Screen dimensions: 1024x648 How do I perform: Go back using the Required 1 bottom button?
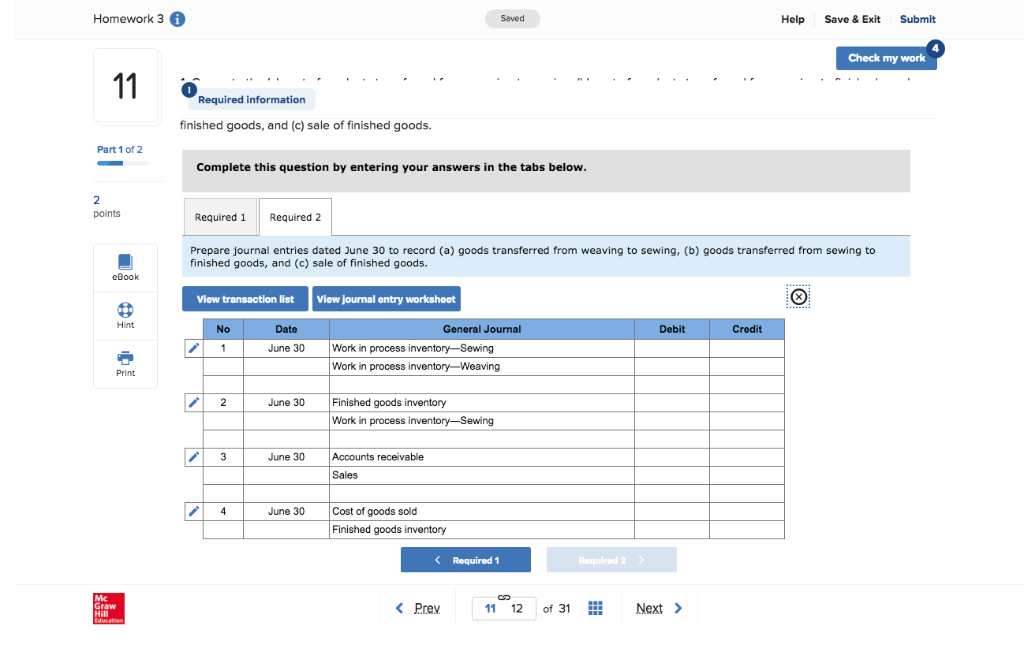tap(466, 560)
